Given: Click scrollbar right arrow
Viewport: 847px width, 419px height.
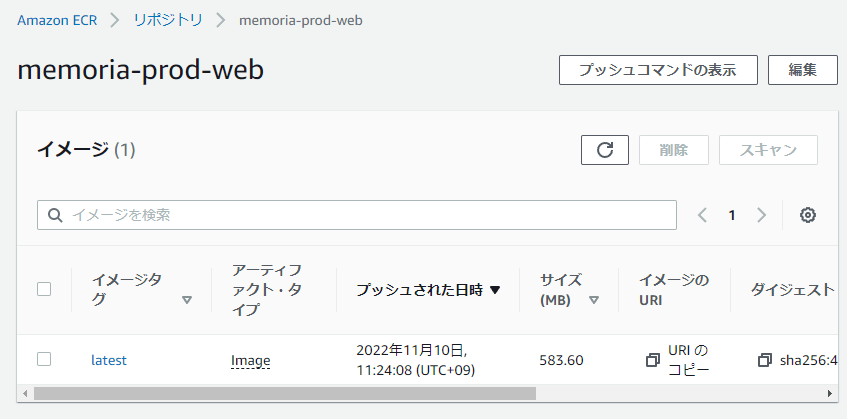Looking at the screenshot, I should [830, 394].
